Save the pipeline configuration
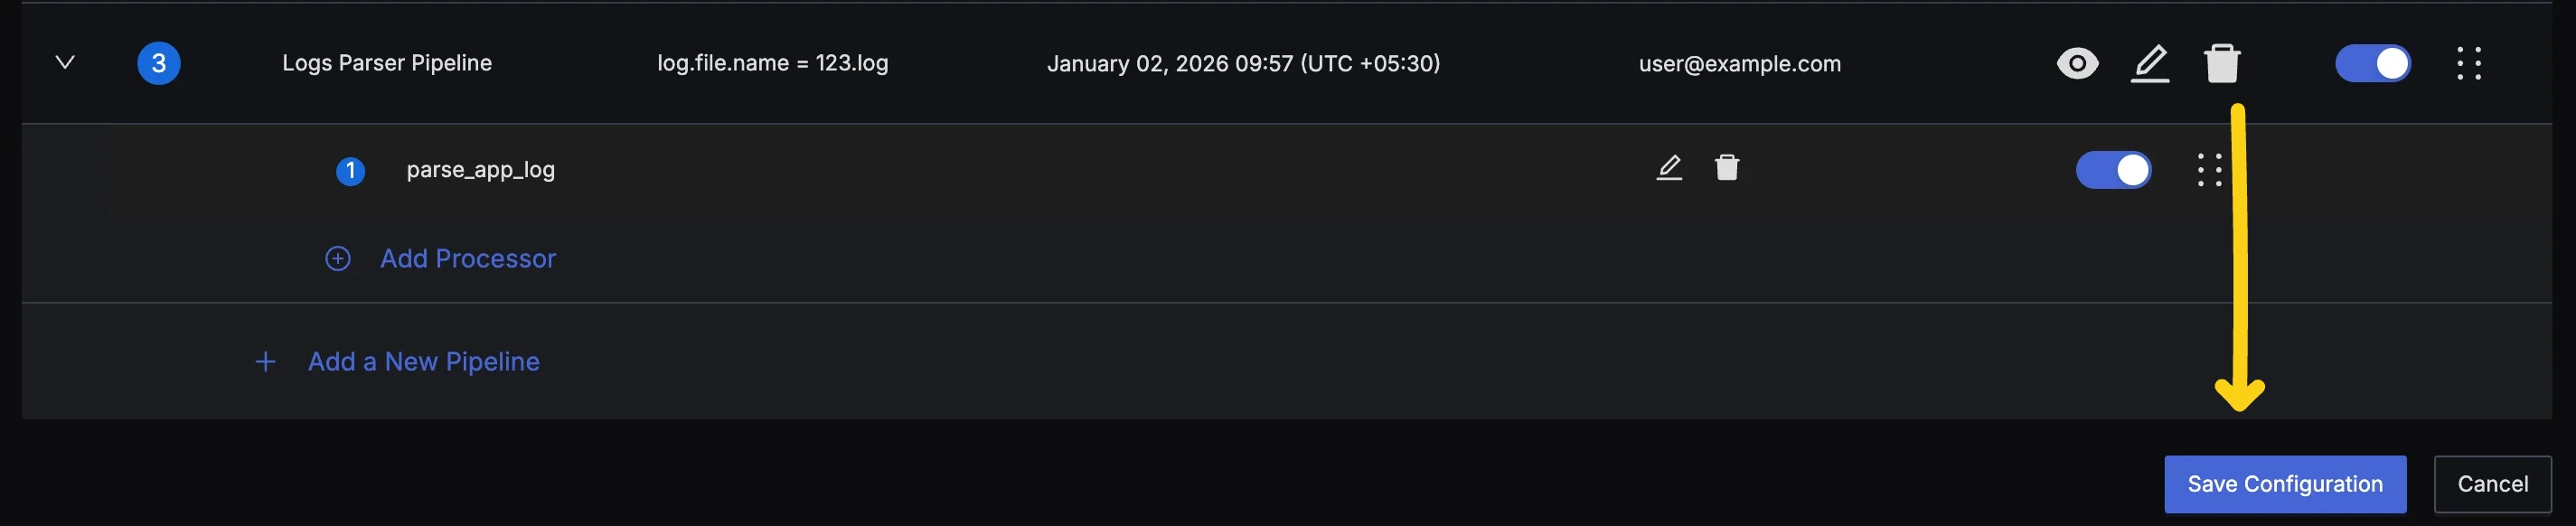 (2284, 484)
